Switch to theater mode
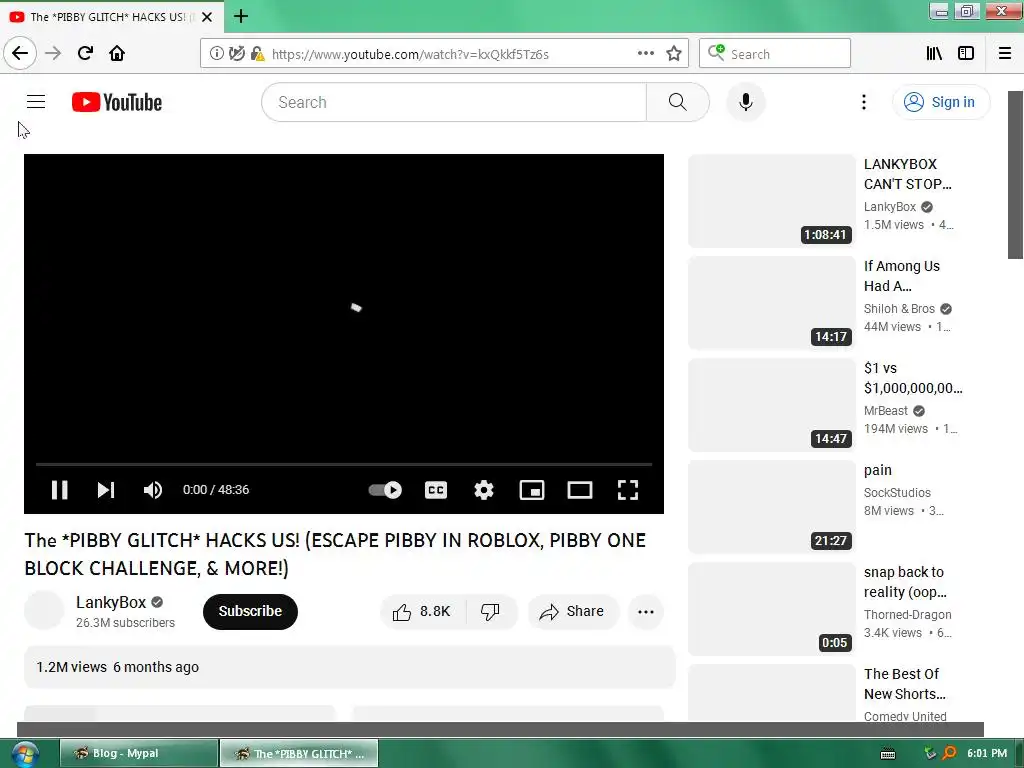1024x768 pixels. [x=580, y=490]
